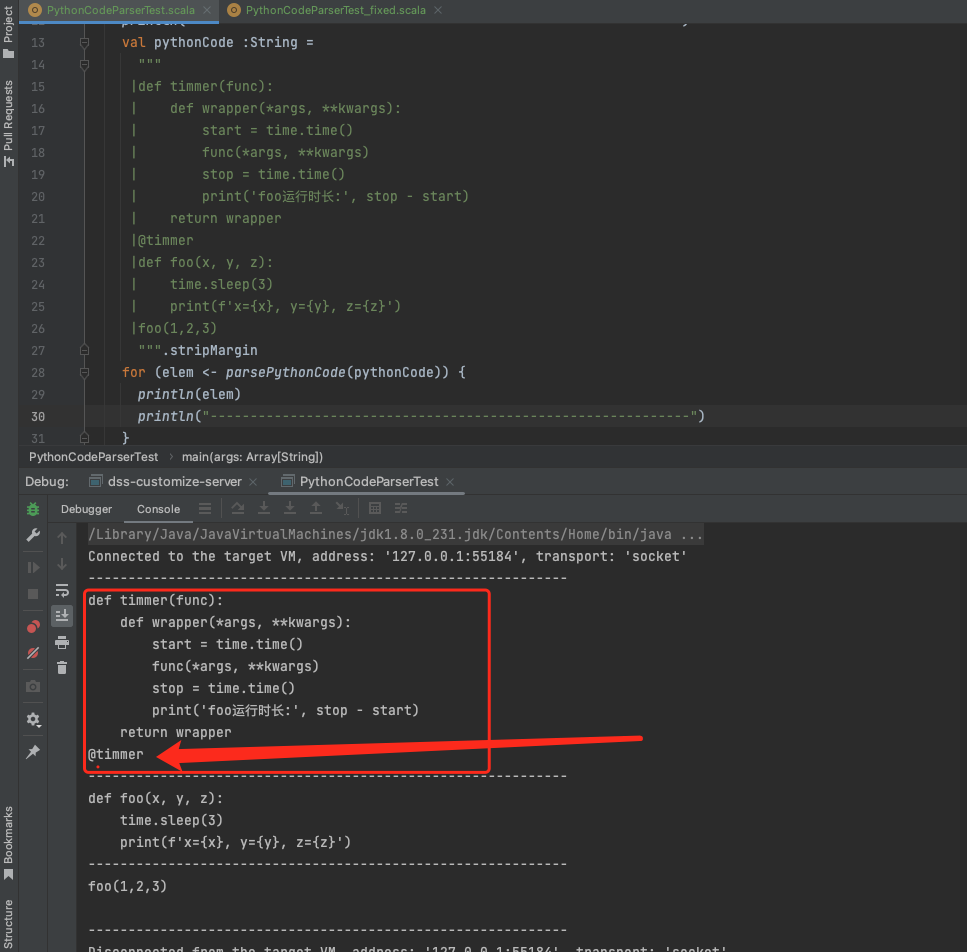967x952 pixels.
Task: Click console Down the Stack Trace arrow
Action: [x=62, y=564]
